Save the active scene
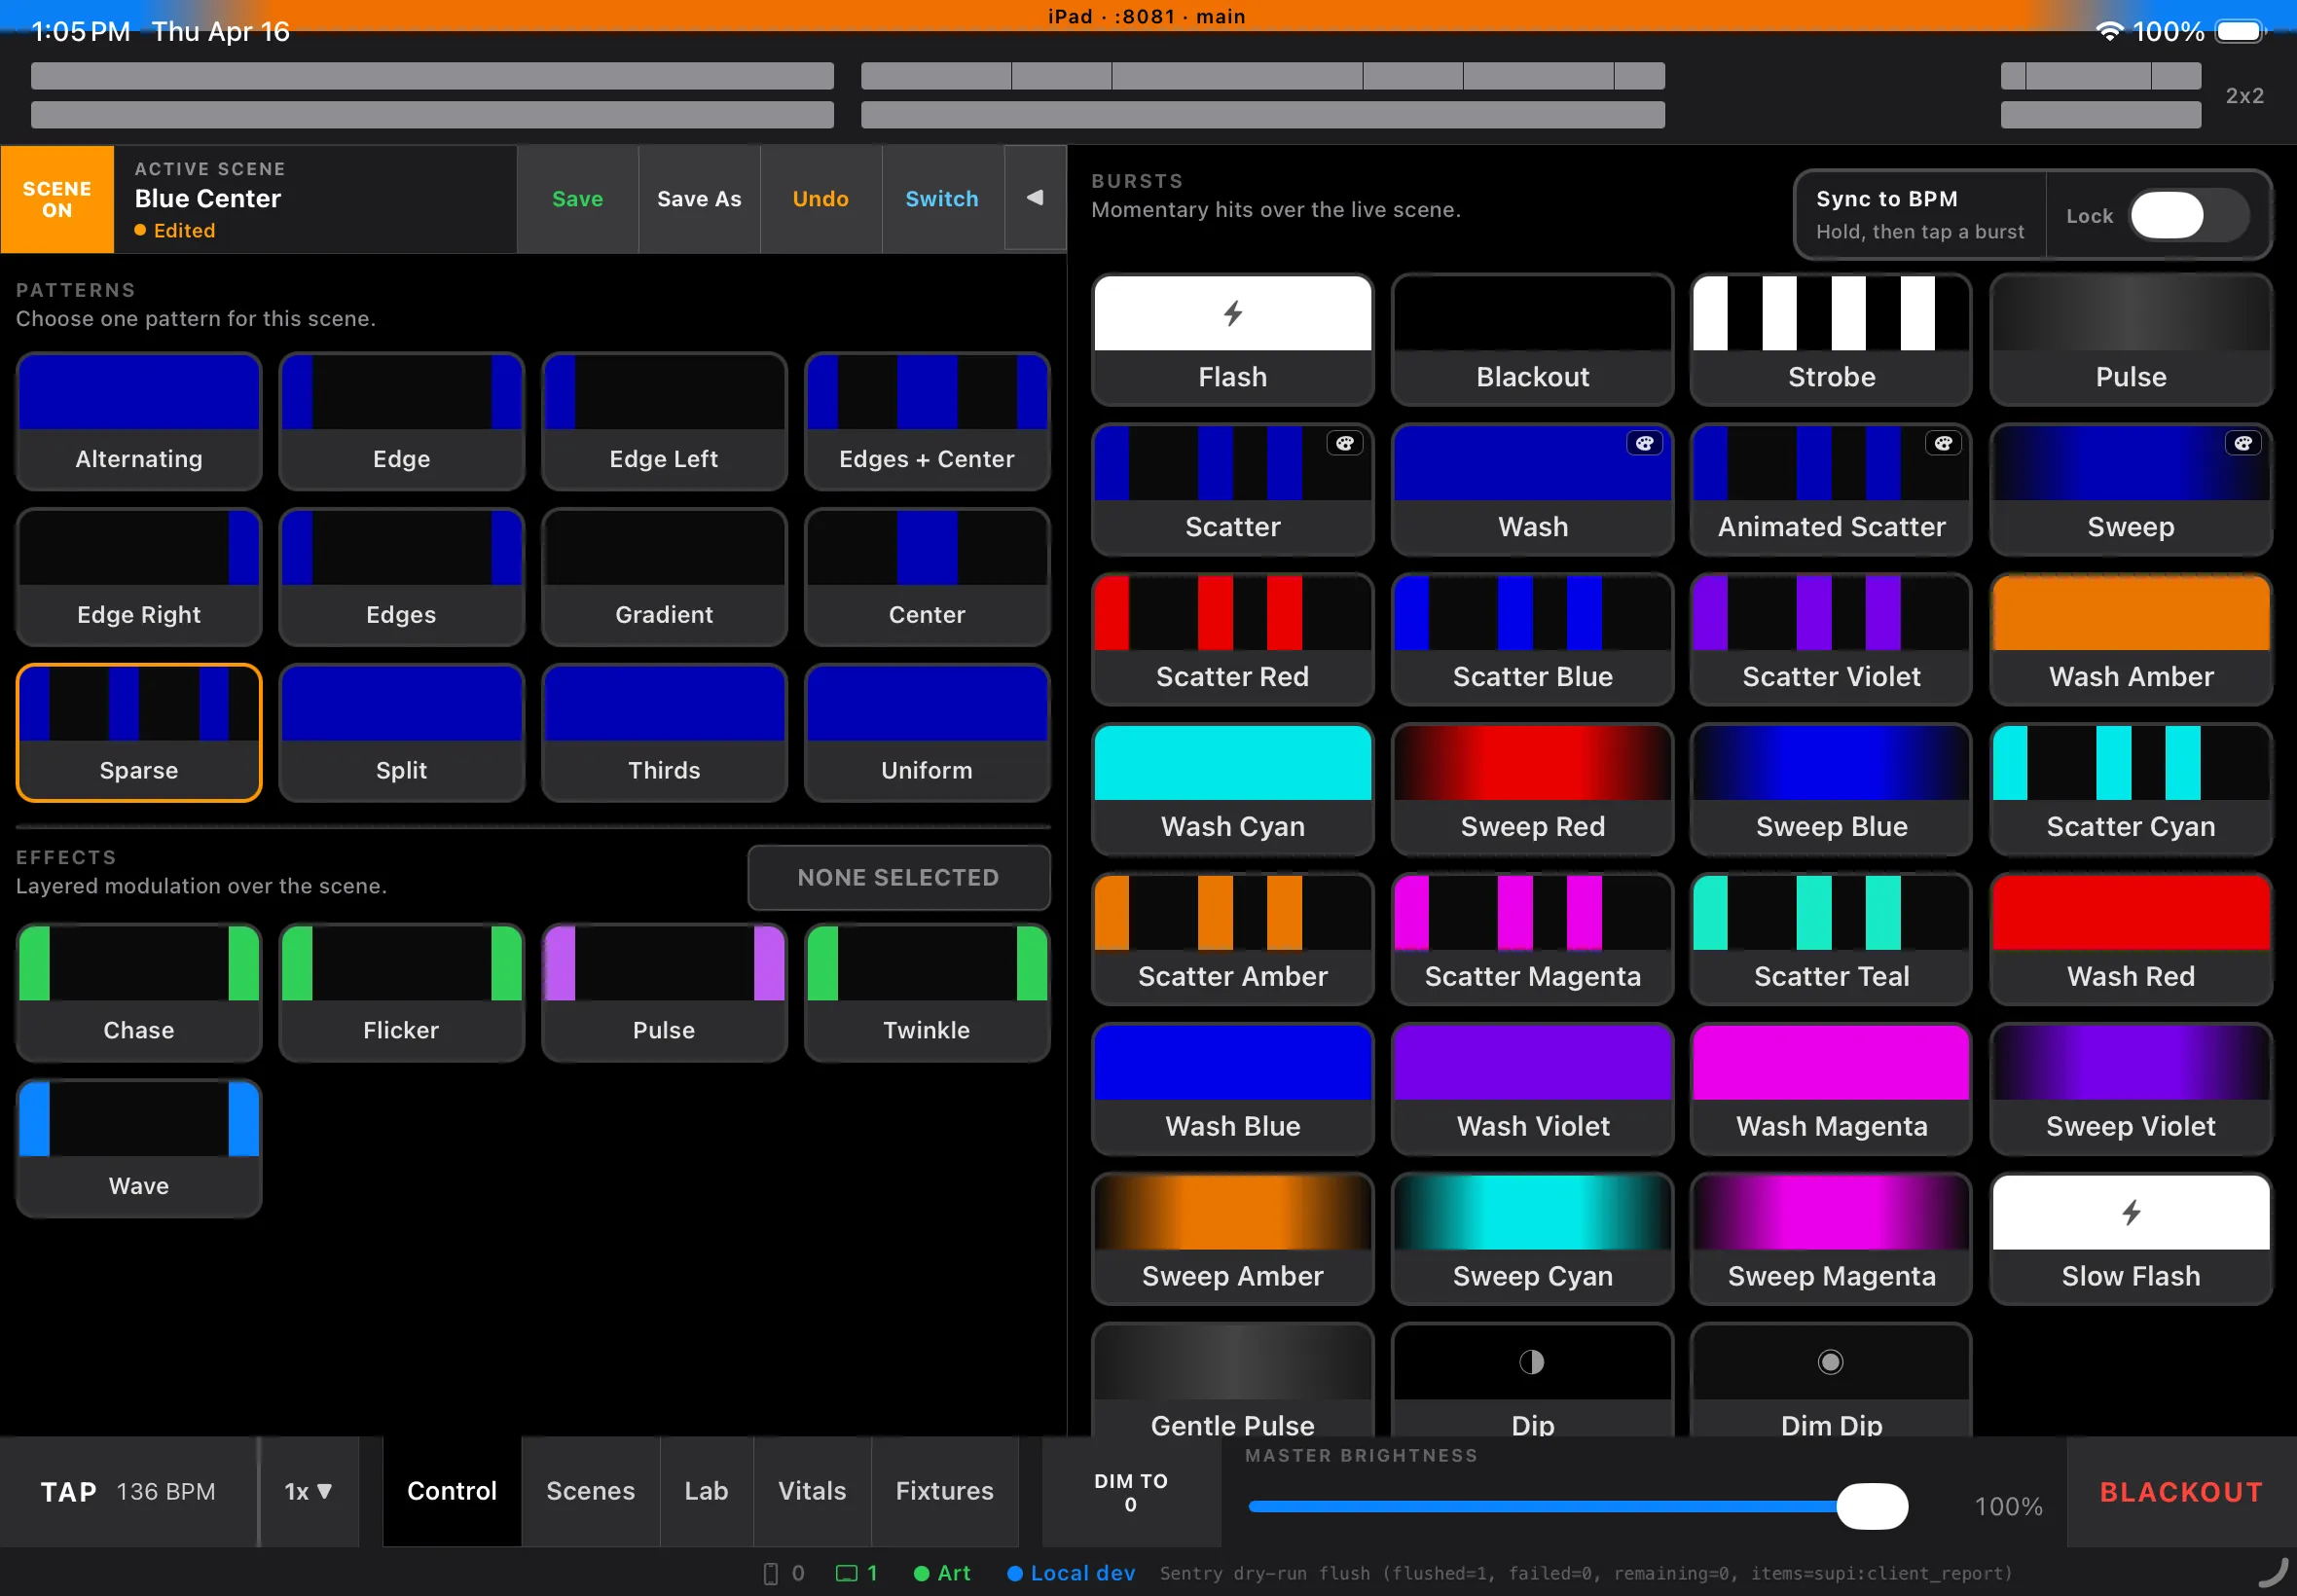The image size is (2297, 1596). 577,199
